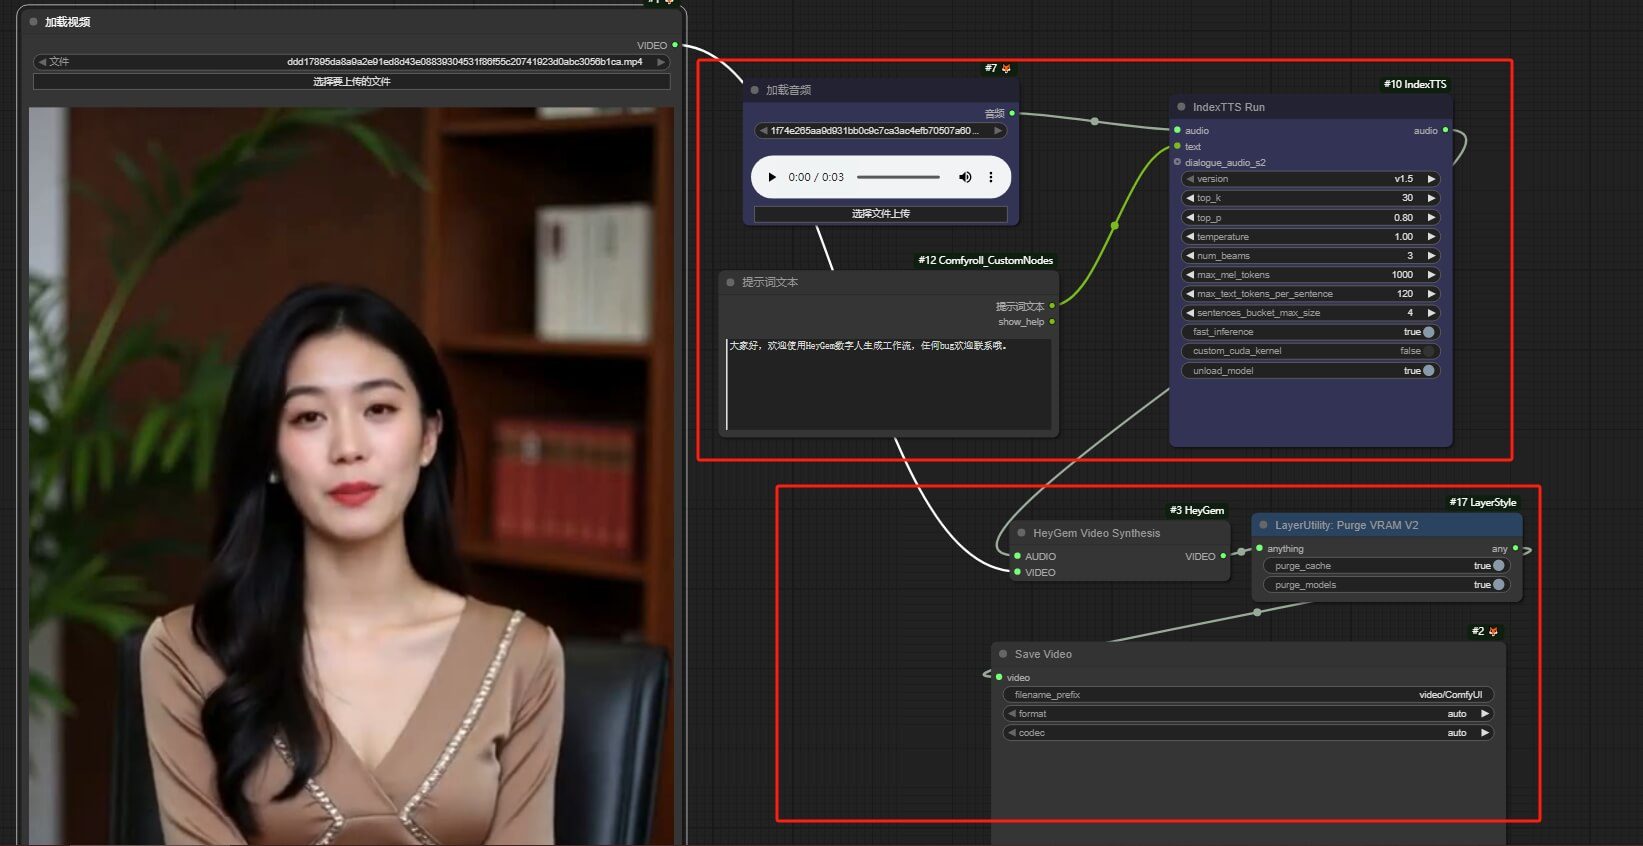The image size is (1643, 846).
Task: Collapse the 加载视频 node via its title dot
Action: [34, 21]
